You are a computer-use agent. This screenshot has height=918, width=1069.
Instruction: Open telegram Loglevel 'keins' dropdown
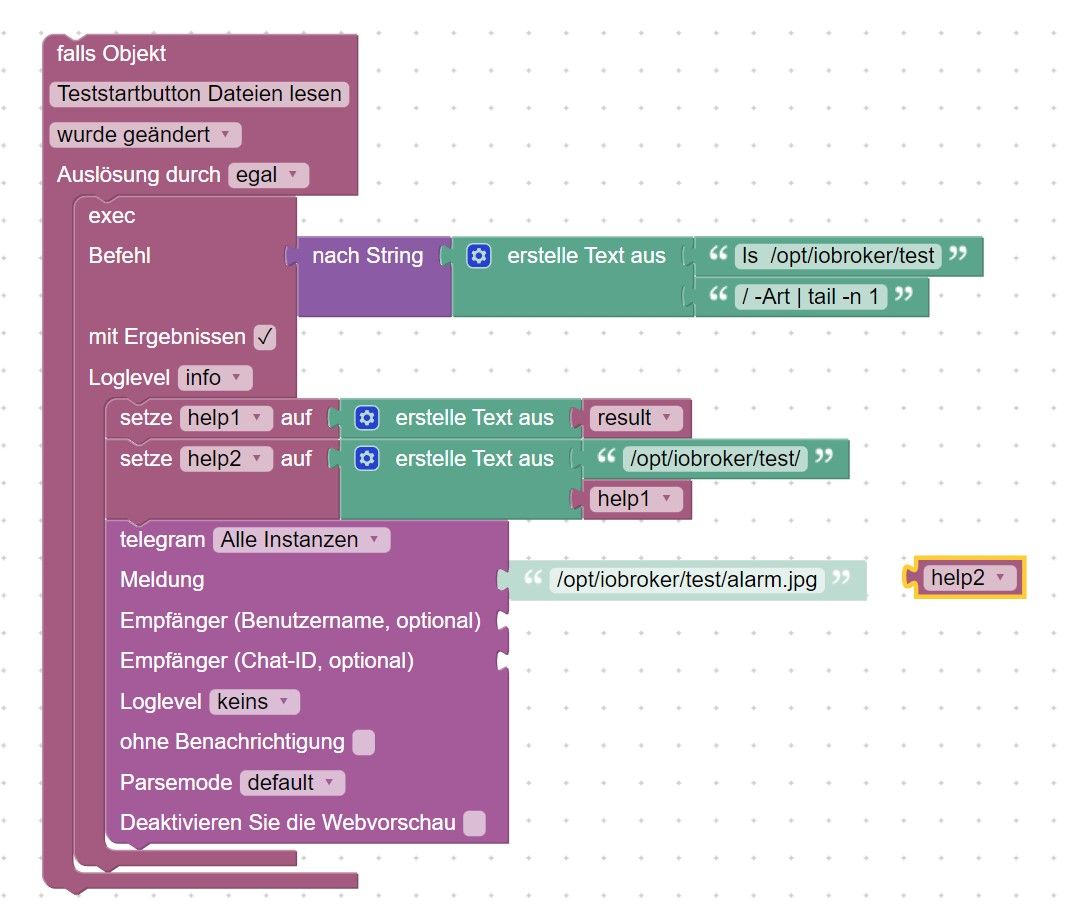[254, 701]
